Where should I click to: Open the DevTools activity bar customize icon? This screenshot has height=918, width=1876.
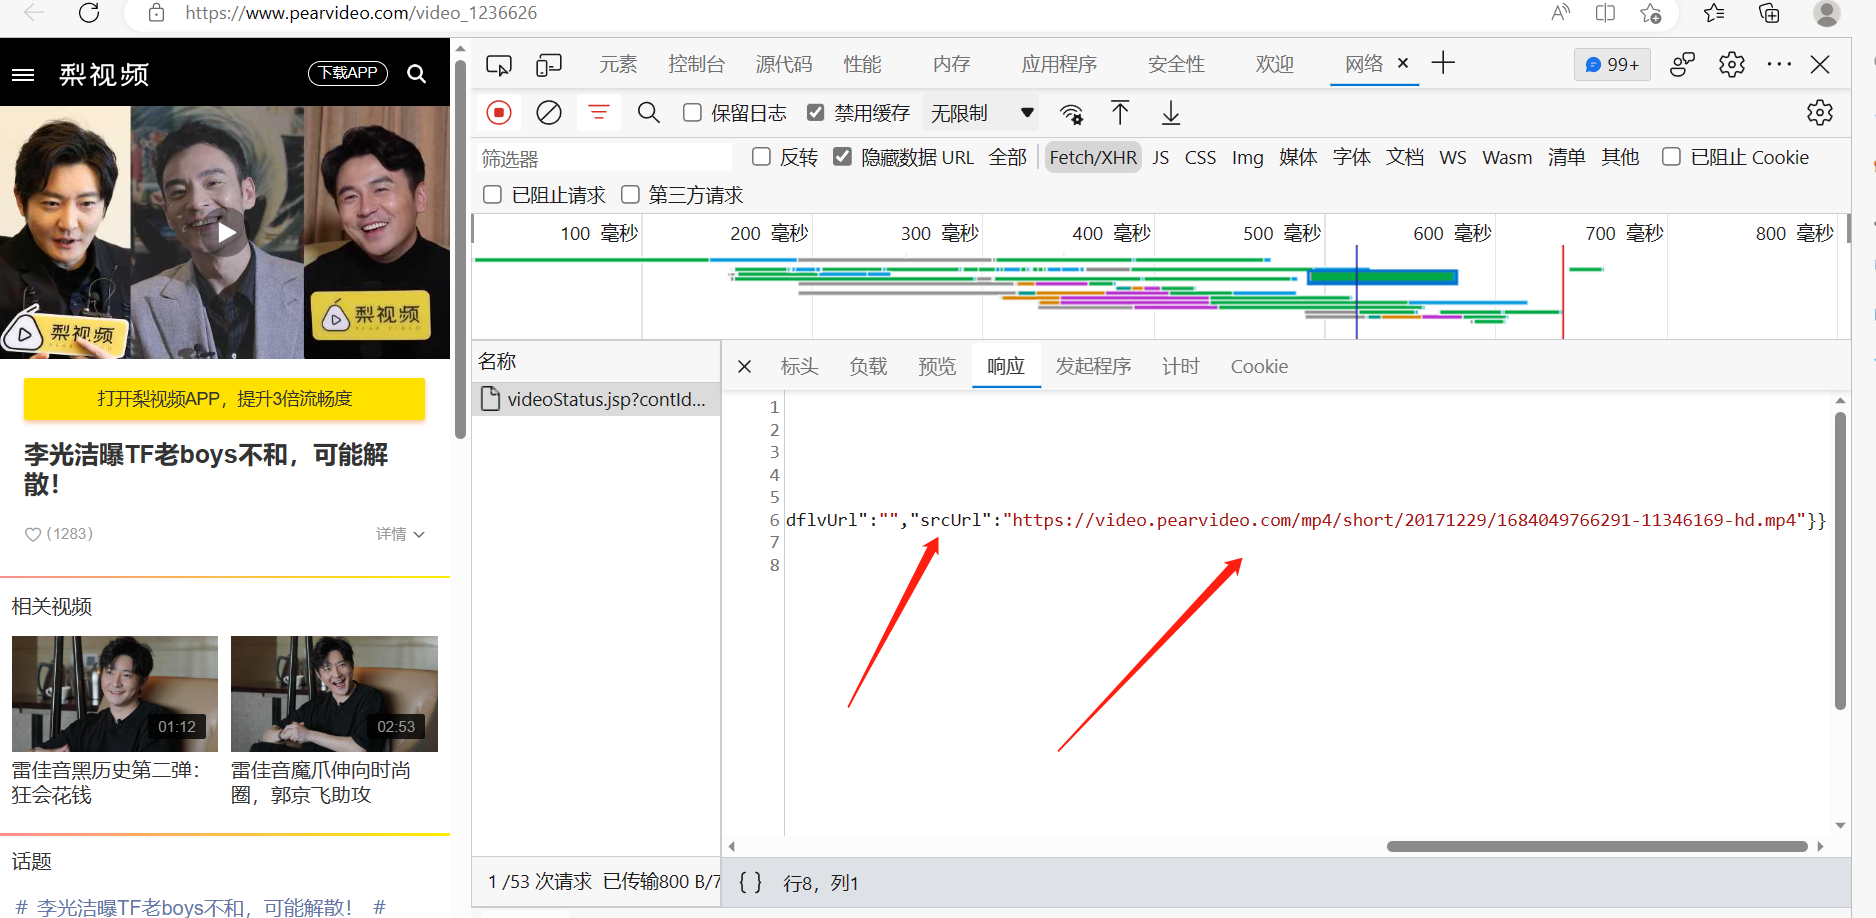[x=1683, y=65]
